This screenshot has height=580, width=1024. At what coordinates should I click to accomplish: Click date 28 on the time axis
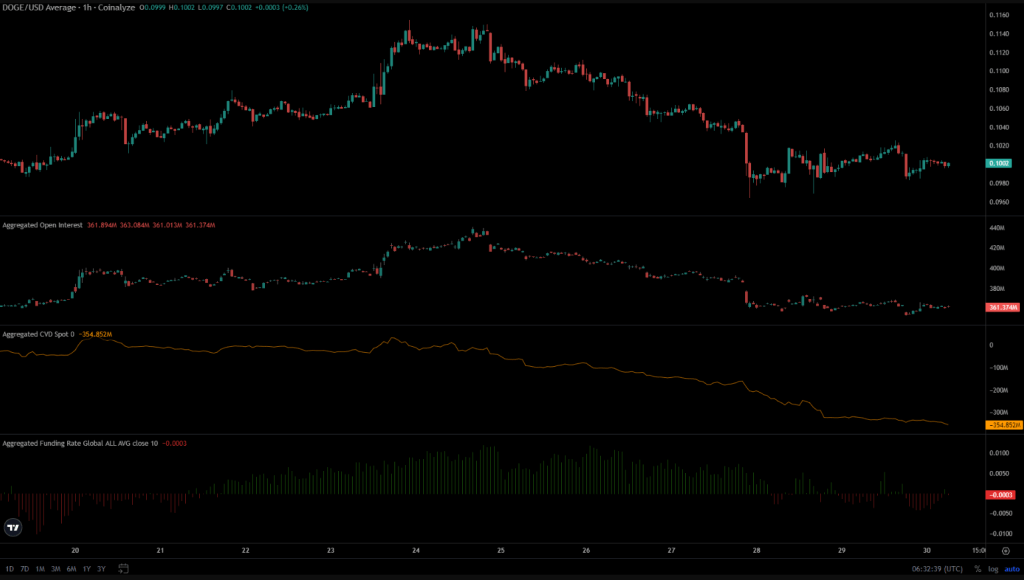coord(756,551)
